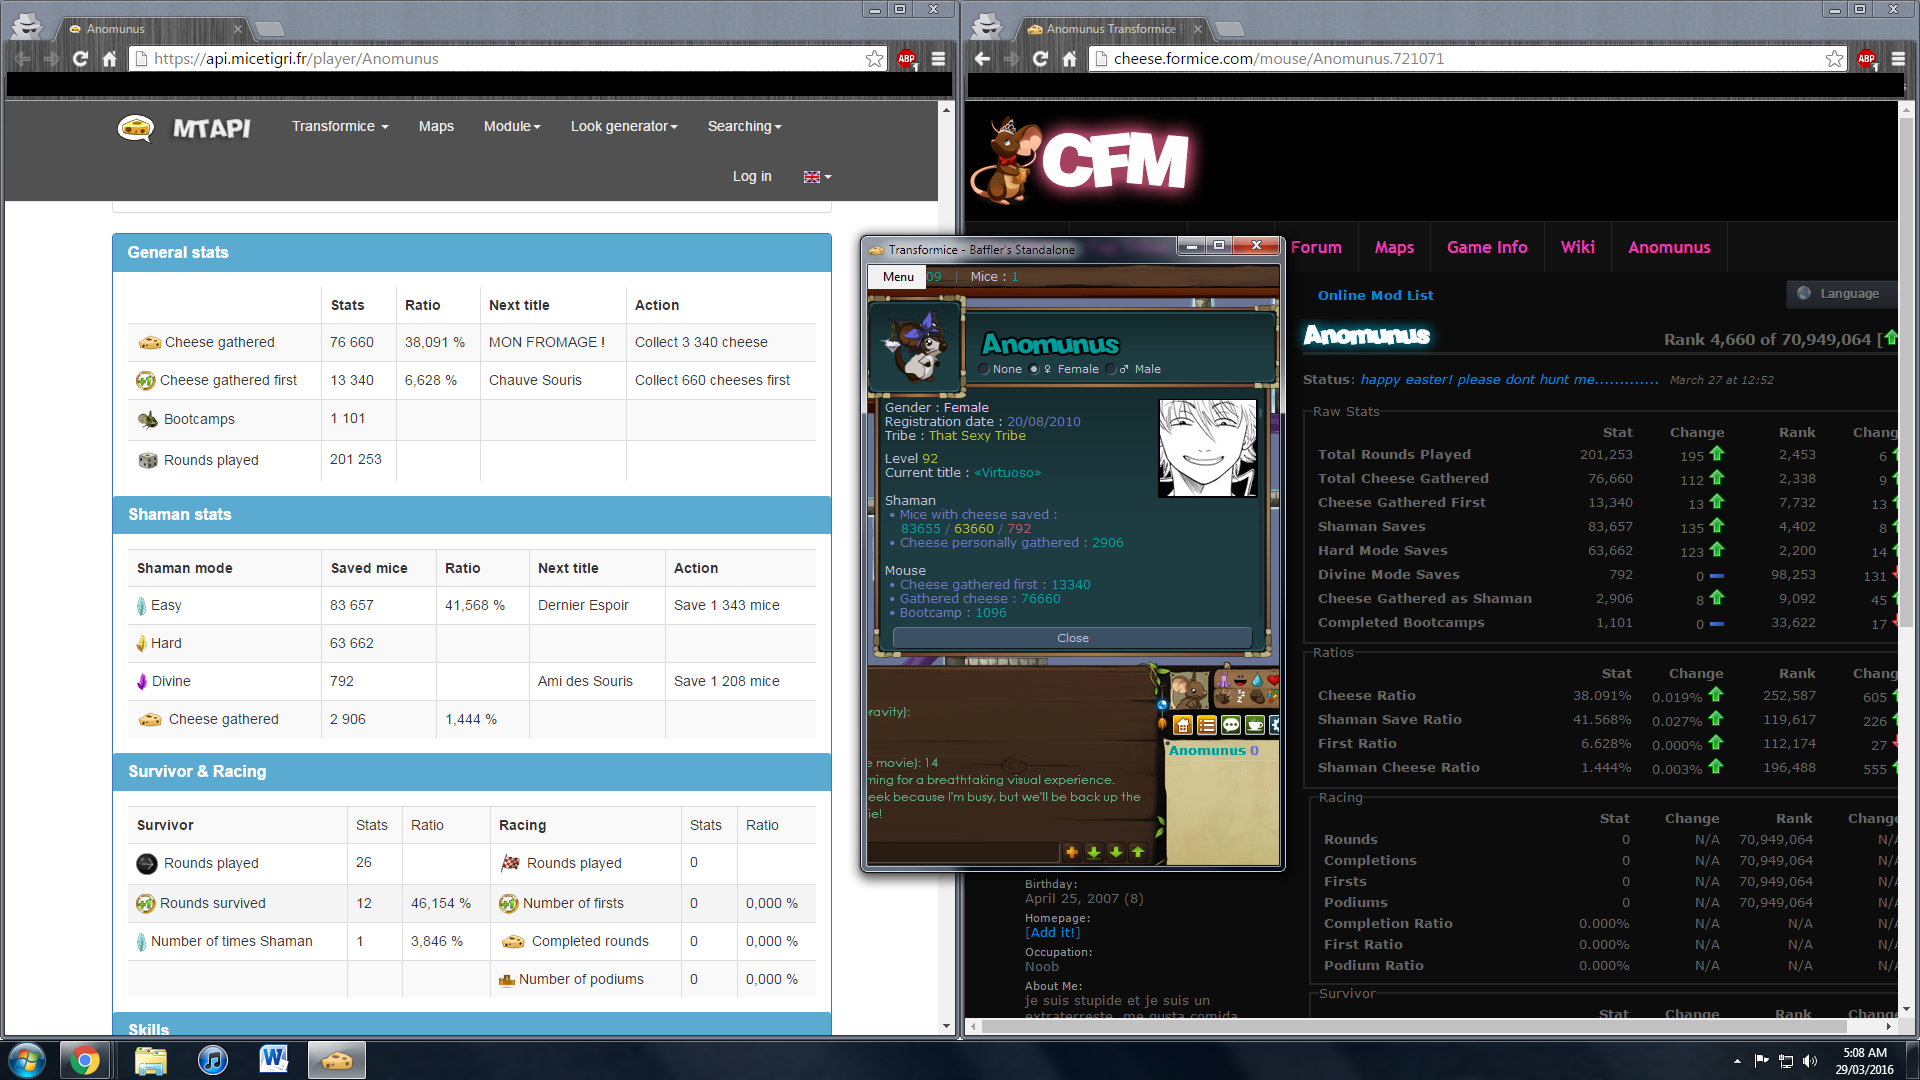This screenshot has height=1080, width=1920.
Task: Expand the language flag dropdown
Action: coord(817,177)
